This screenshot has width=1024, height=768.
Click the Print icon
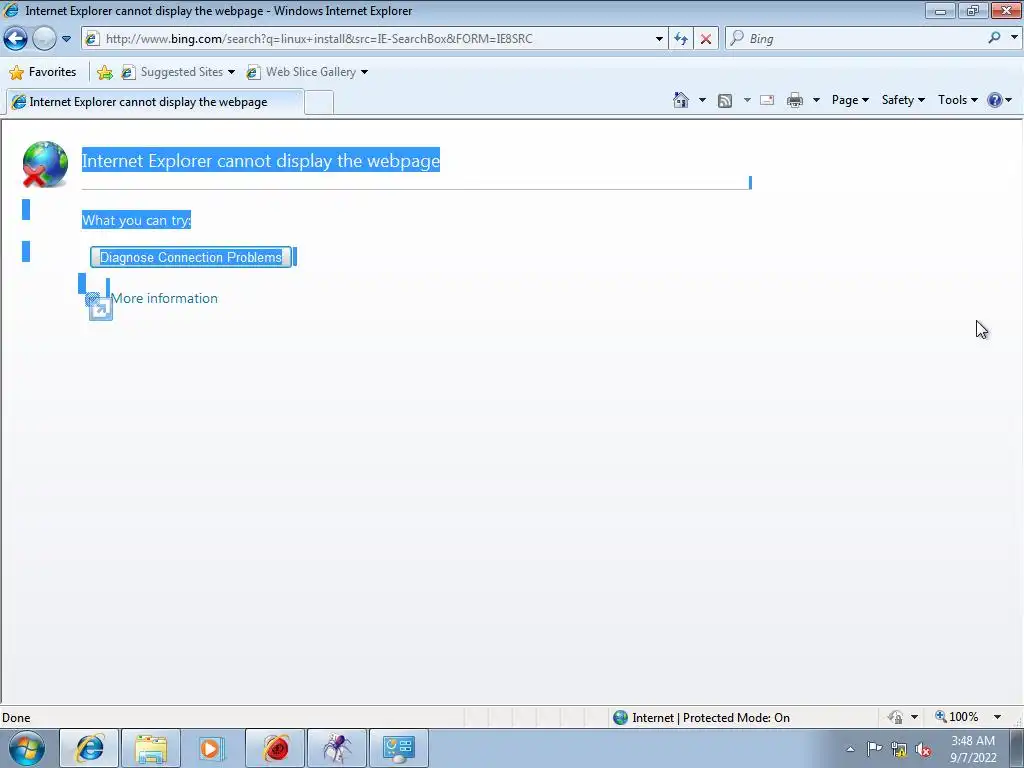point(795,100)
